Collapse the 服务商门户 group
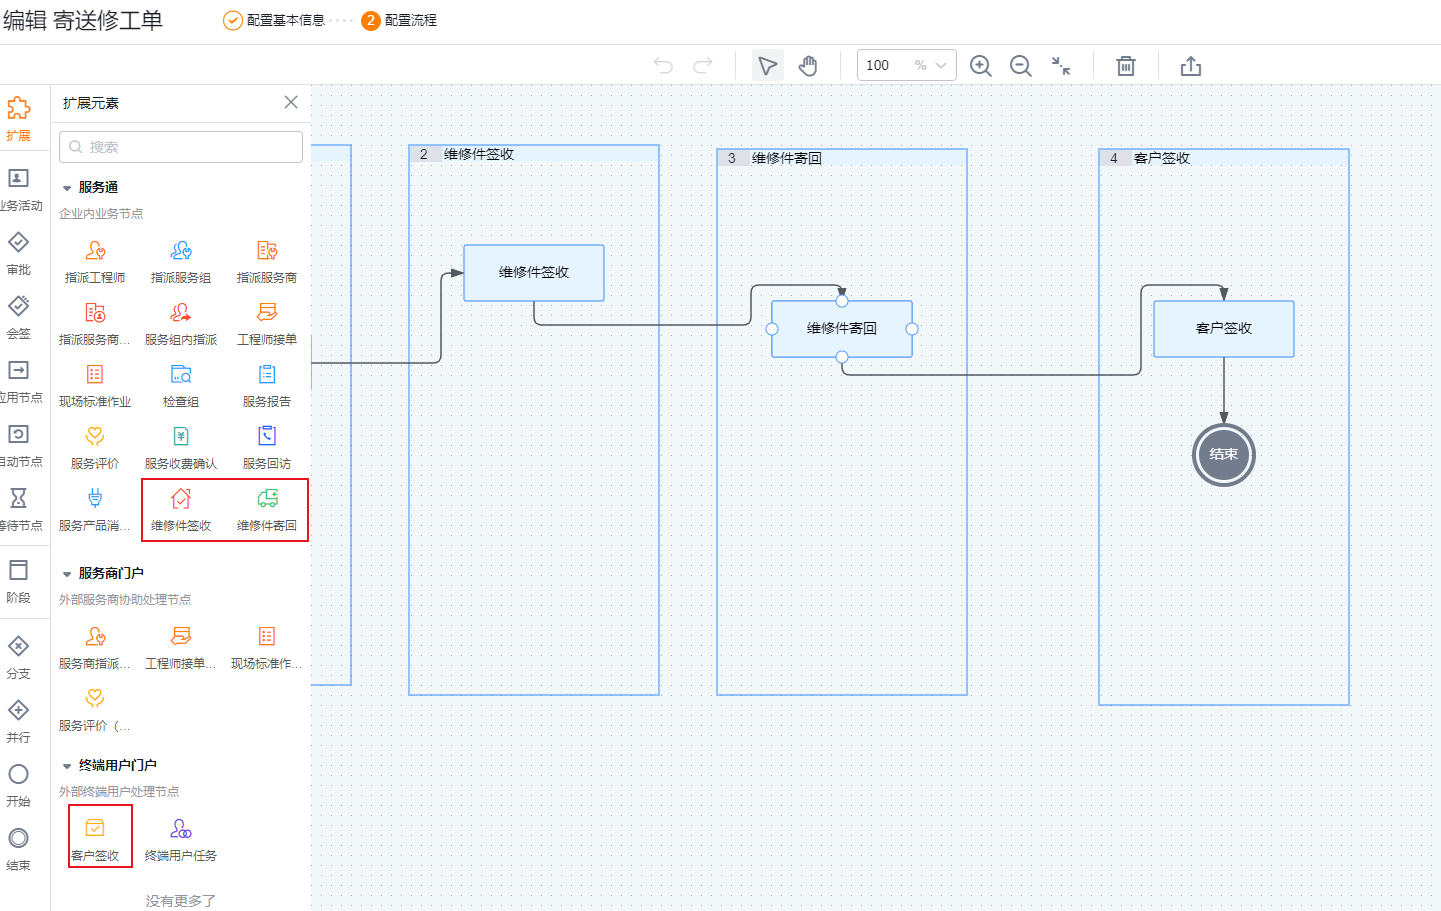Image resolution: width=1441 pixels, height=911 pixels. pyautogui.click(x=67, y=574)
